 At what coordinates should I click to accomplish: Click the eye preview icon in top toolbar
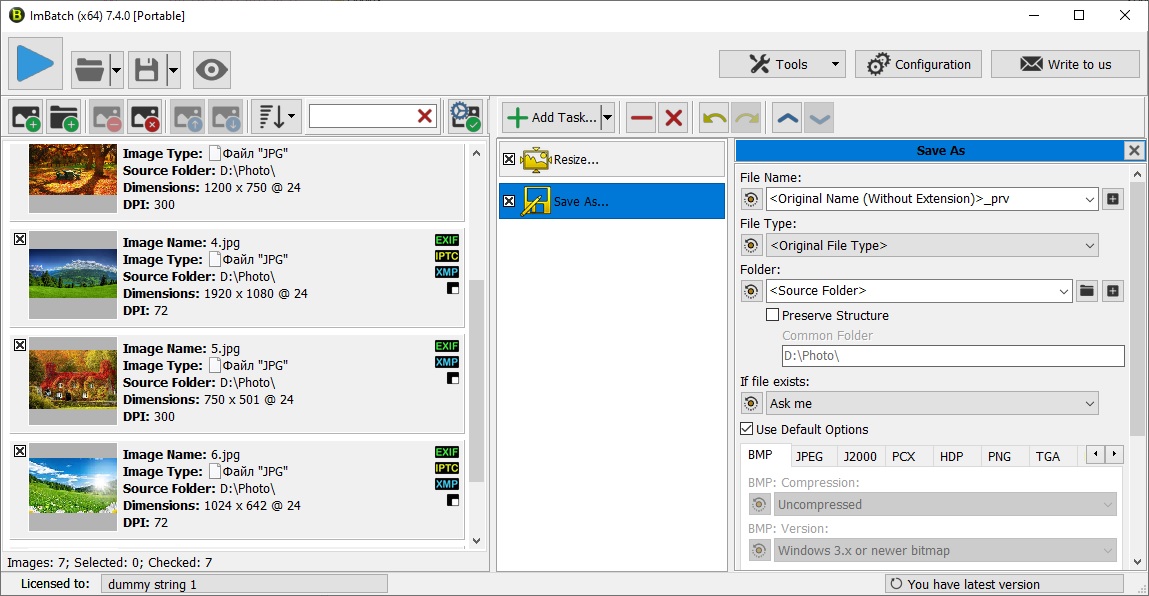[211, 70]
